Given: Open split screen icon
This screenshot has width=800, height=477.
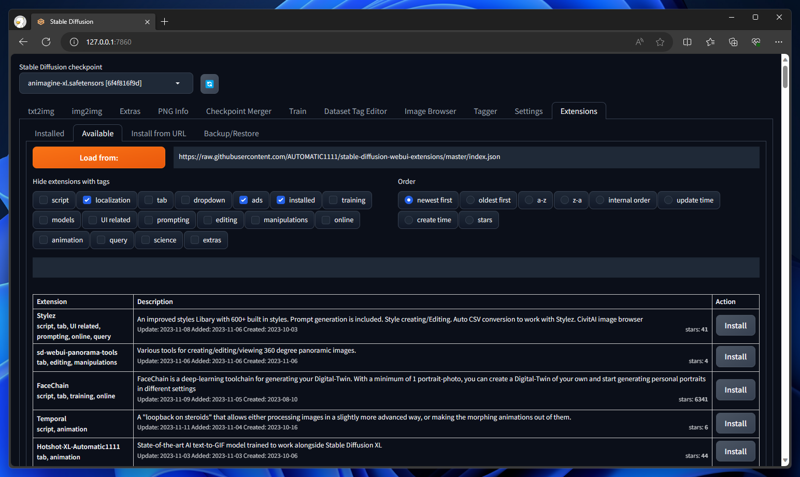Looking at the screenshot, I should click(x=687, y=42).
